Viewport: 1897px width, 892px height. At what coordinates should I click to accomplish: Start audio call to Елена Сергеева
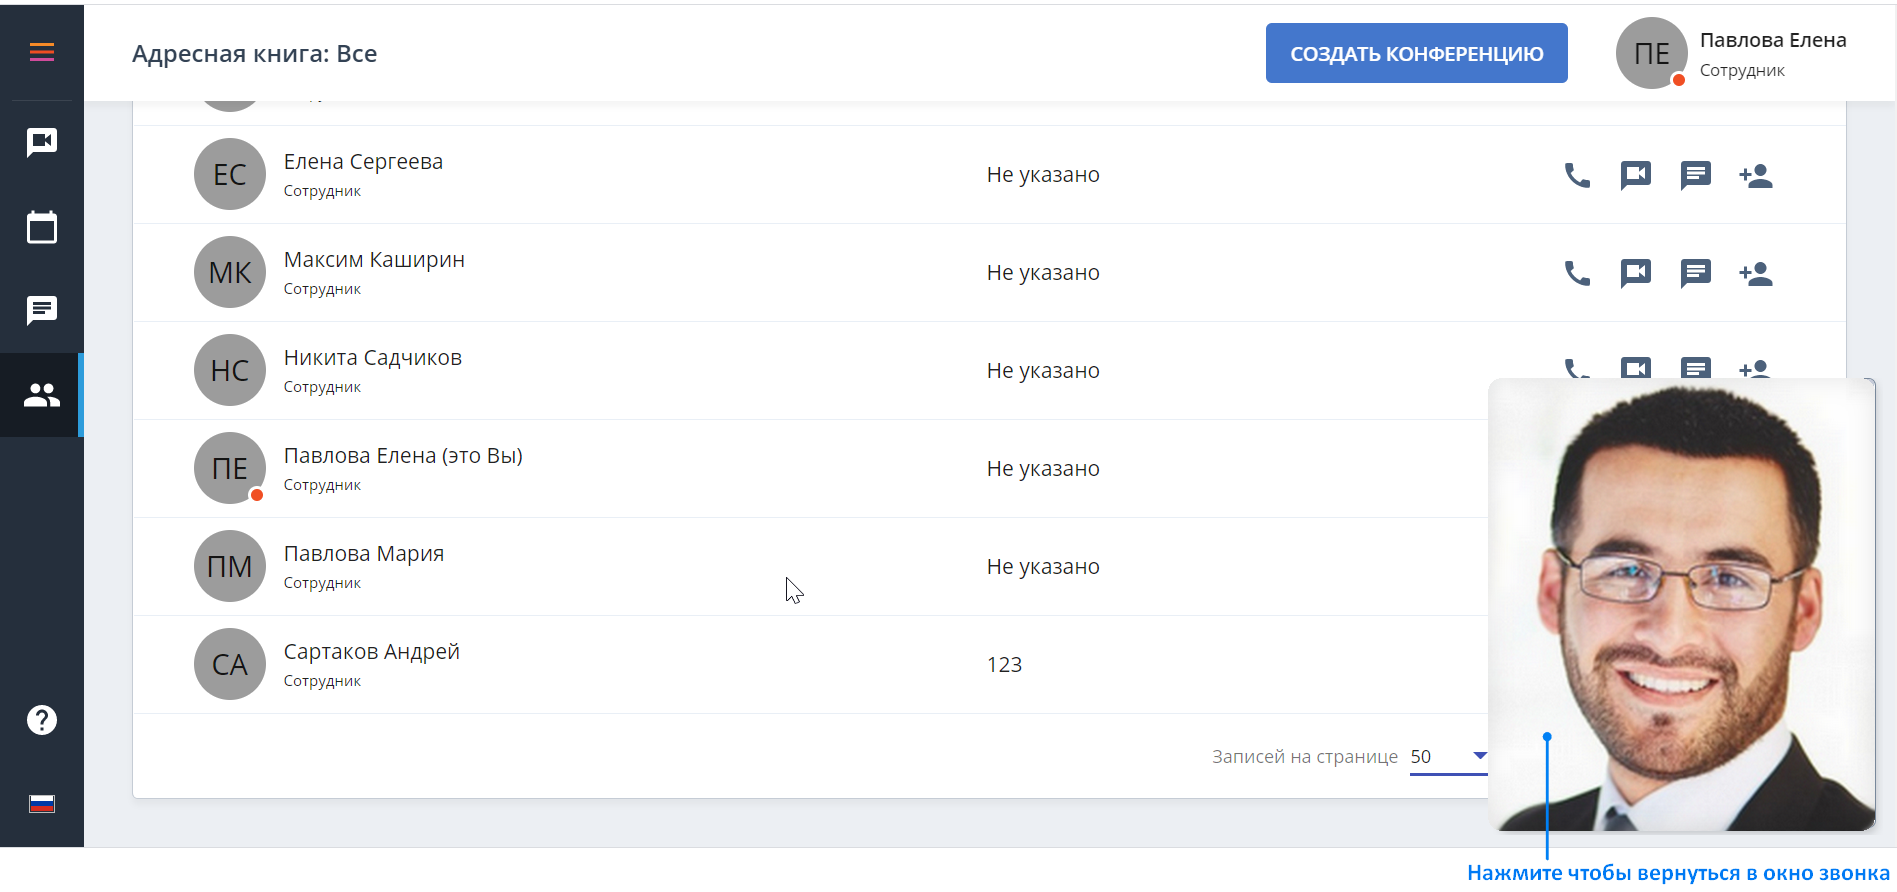tap(1577, 175)
